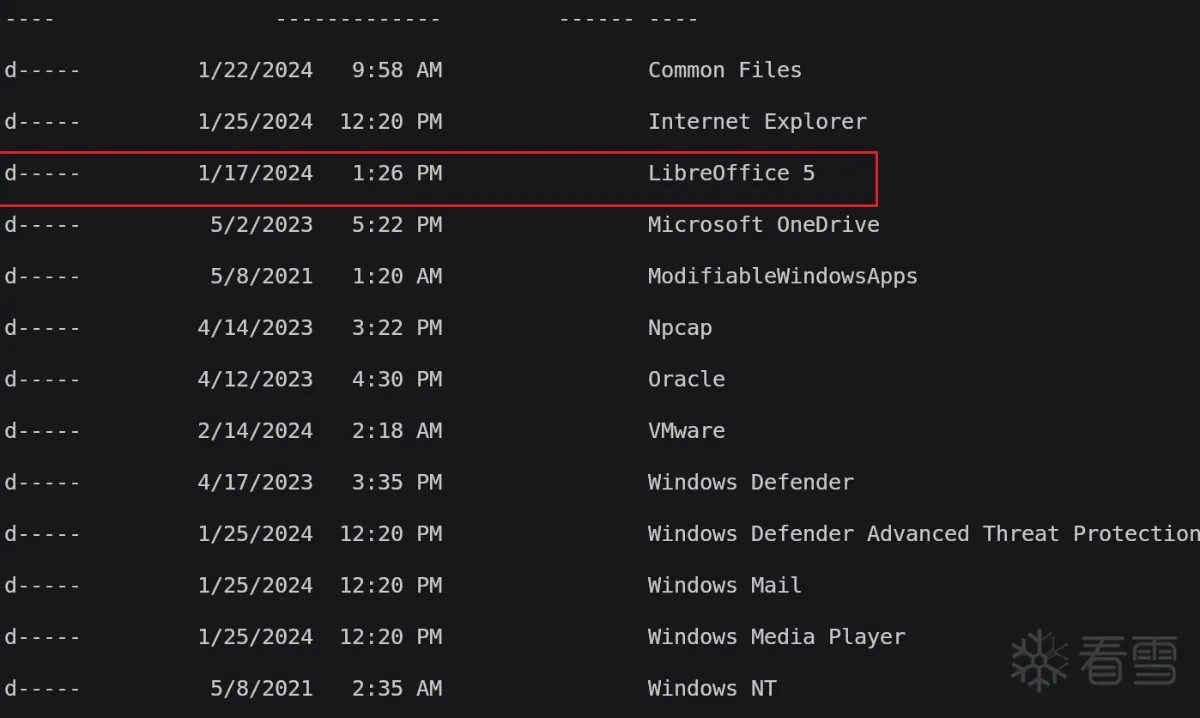Click the 1/17/2024 date value
1200x718 pixels.
(255, 173)
